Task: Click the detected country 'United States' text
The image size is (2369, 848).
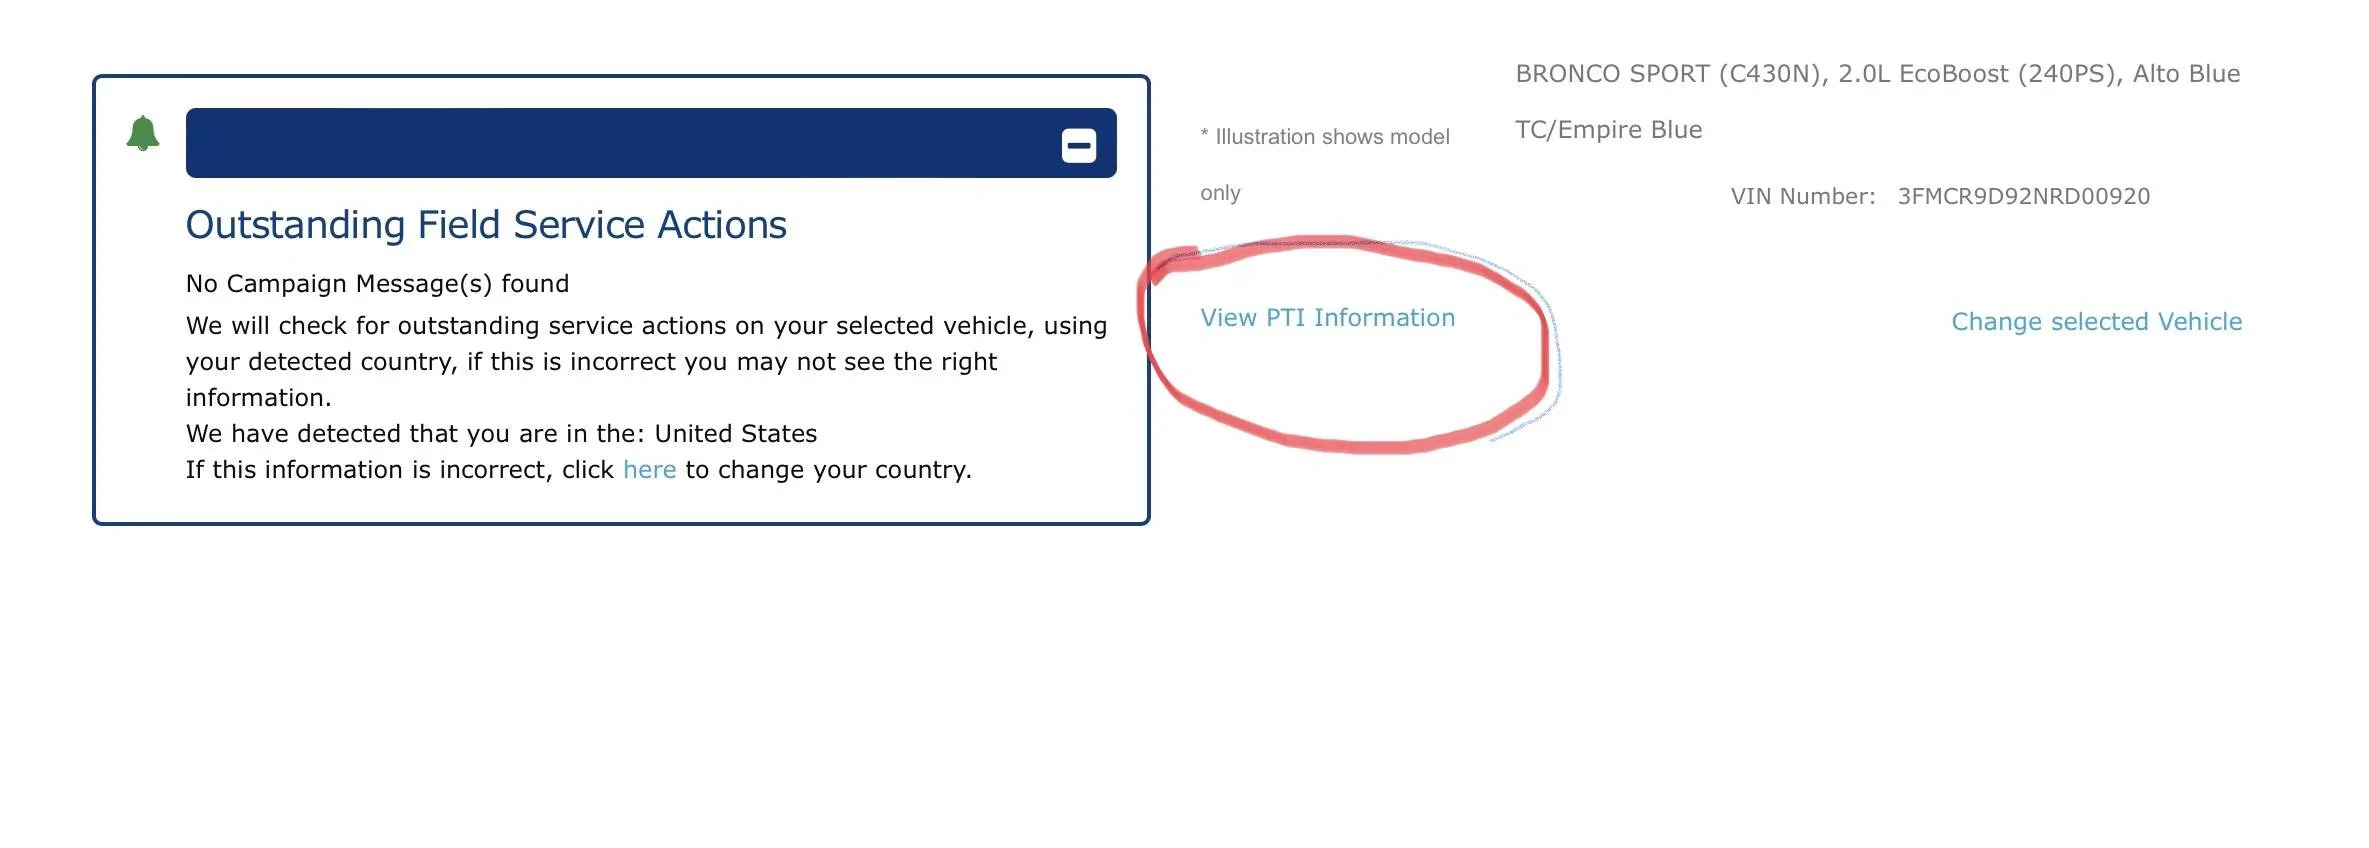Action: pos(735,434)
